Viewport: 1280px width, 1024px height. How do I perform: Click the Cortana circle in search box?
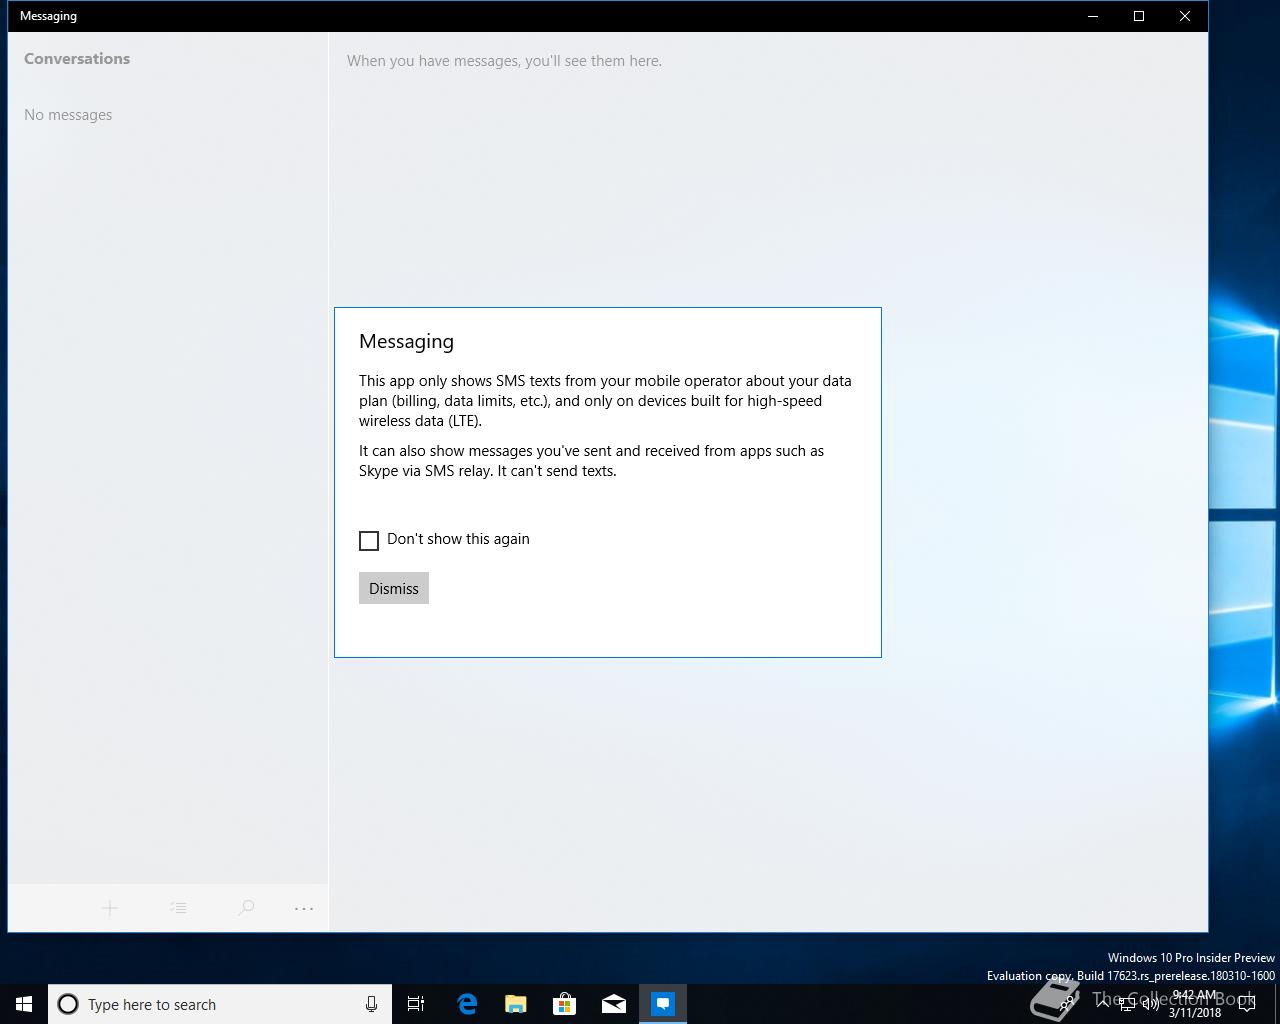[x=68, y=1004]
